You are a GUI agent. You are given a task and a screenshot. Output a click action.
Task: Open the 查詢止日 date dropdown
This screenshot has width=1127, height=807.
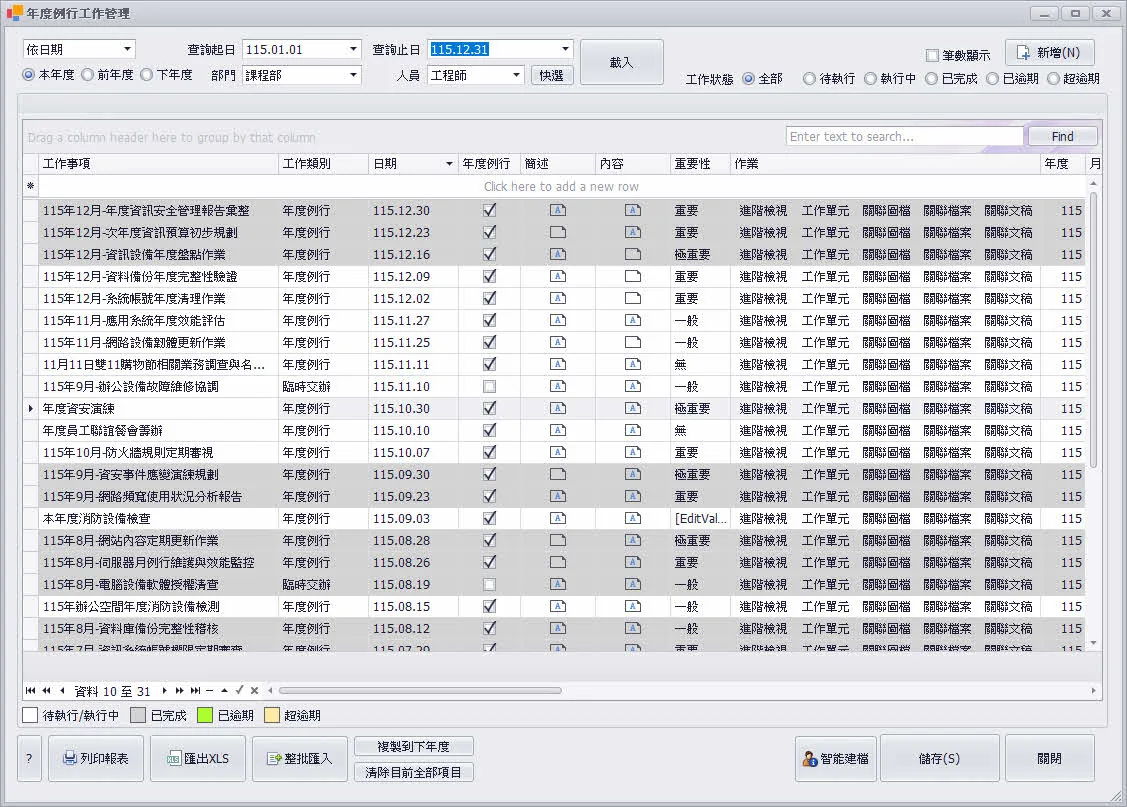tap(566, 49)
